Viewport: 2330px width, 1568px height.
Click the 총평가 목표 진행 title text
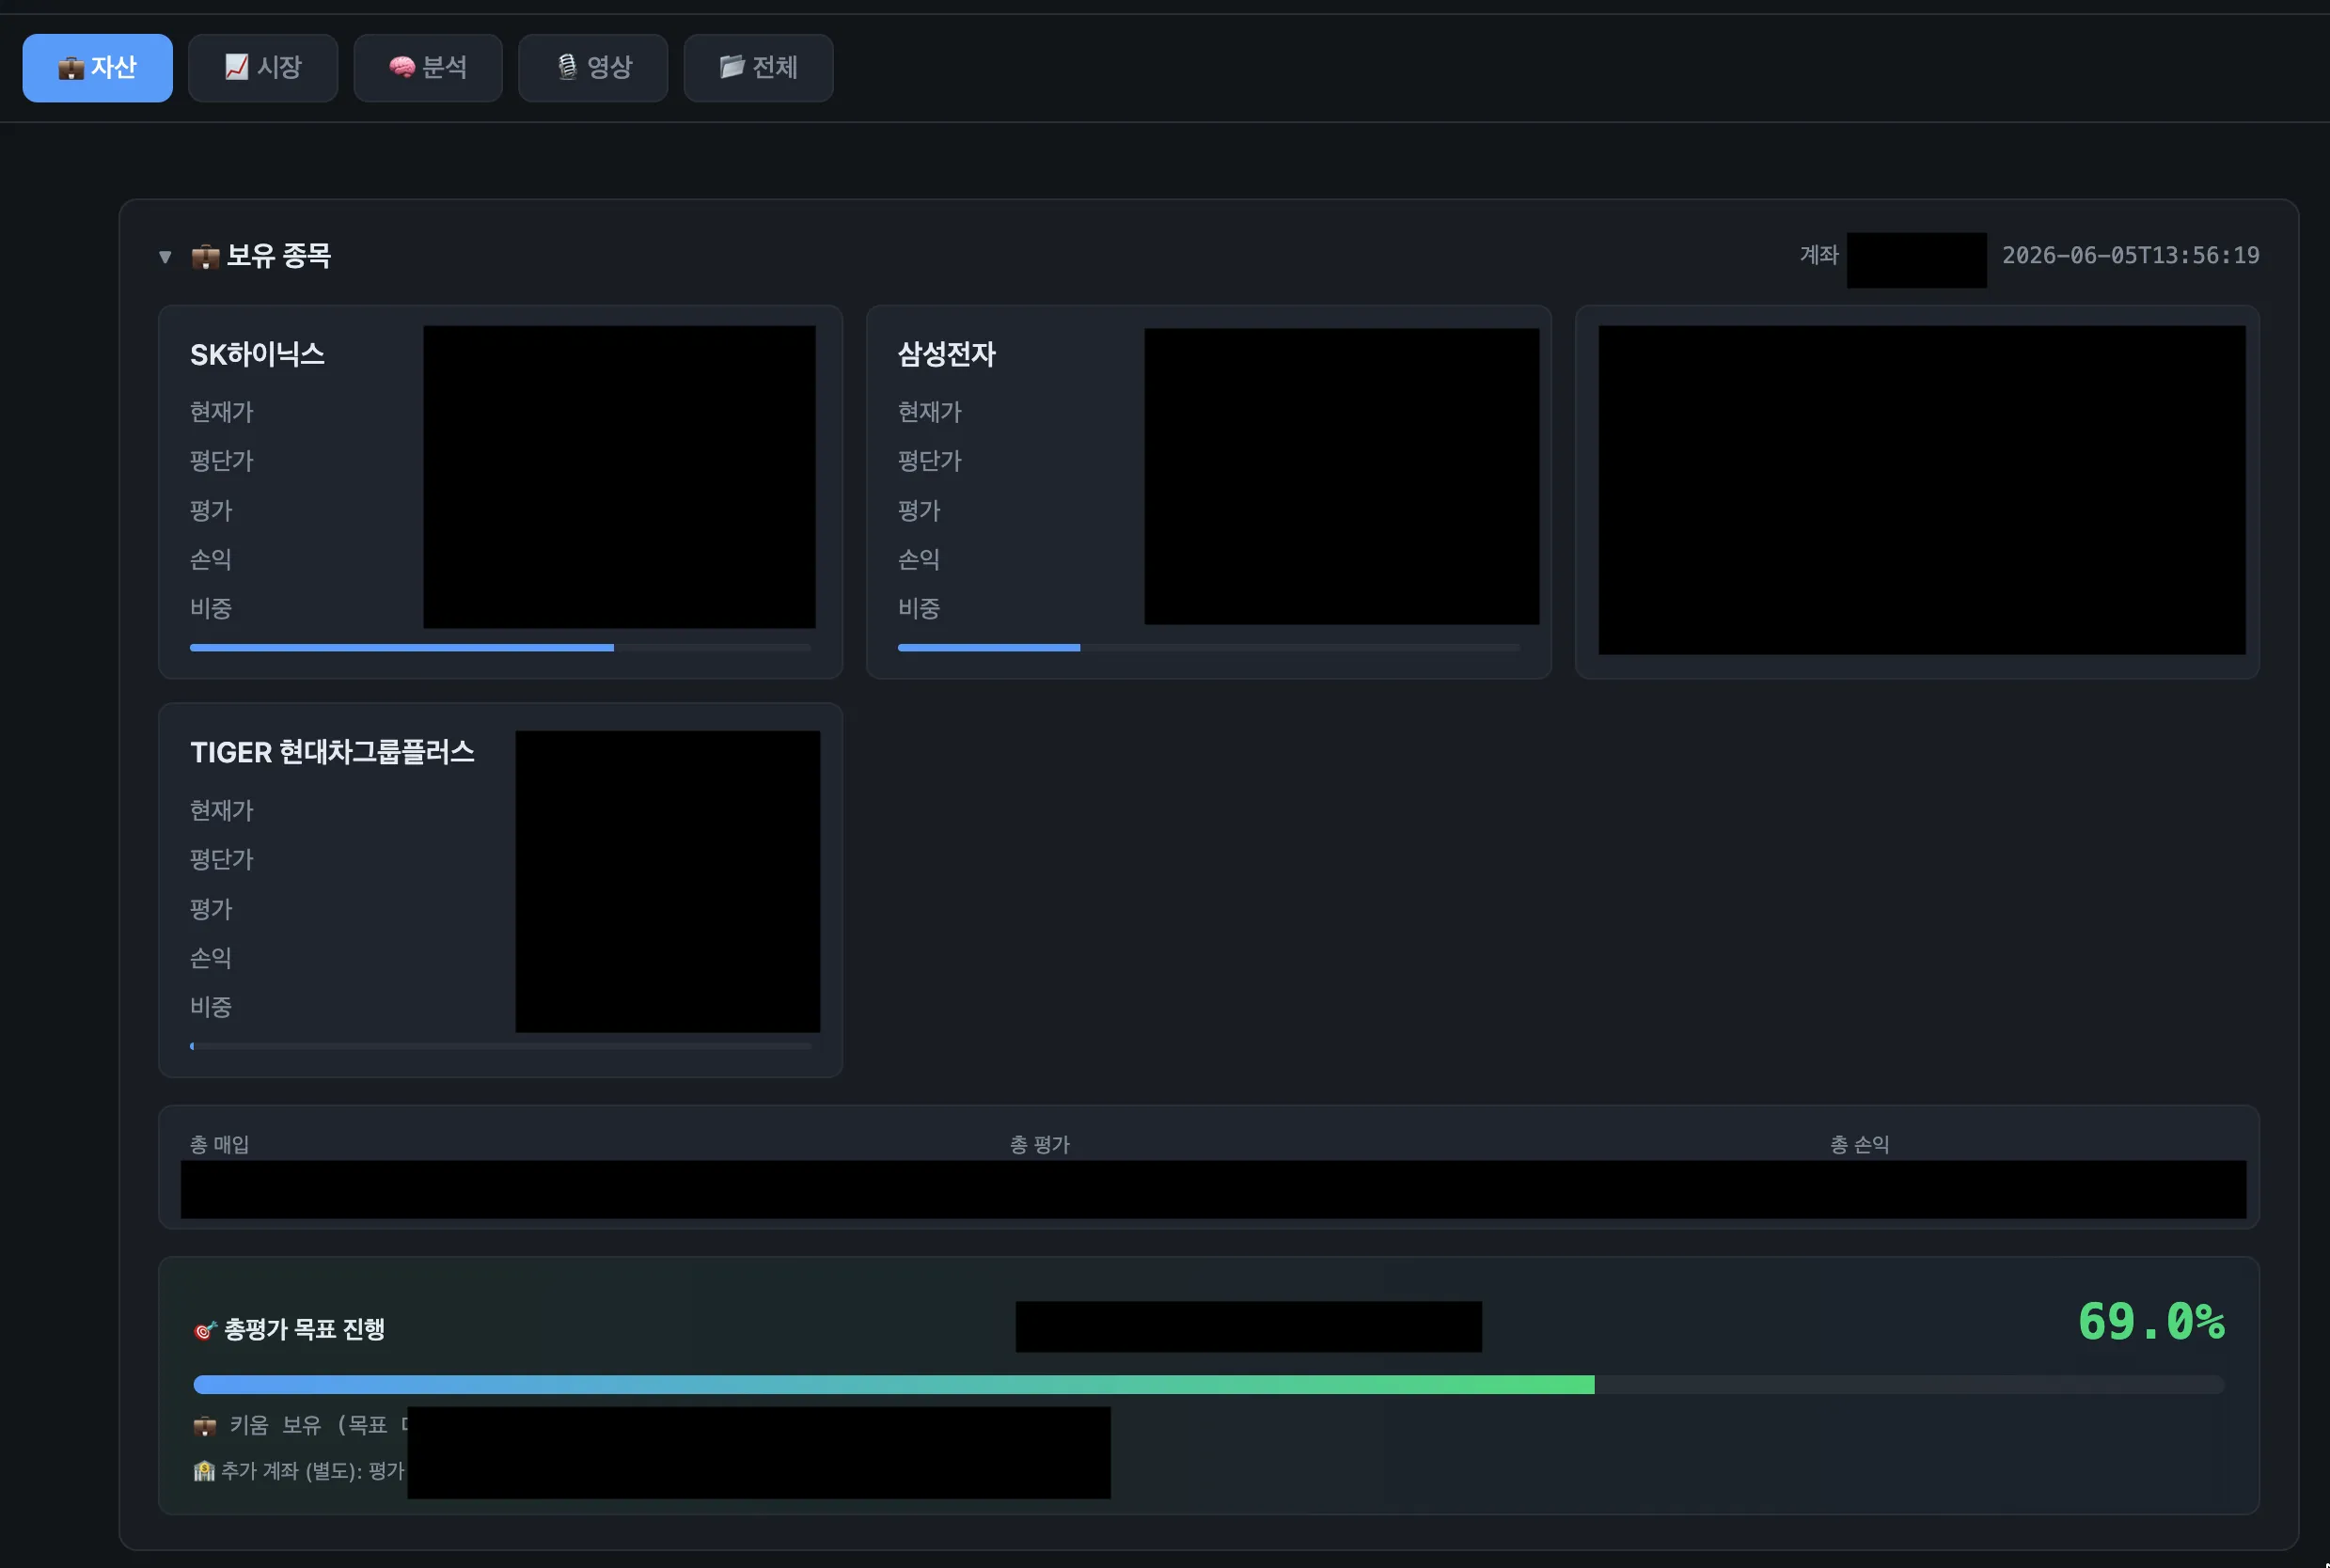304,1329
